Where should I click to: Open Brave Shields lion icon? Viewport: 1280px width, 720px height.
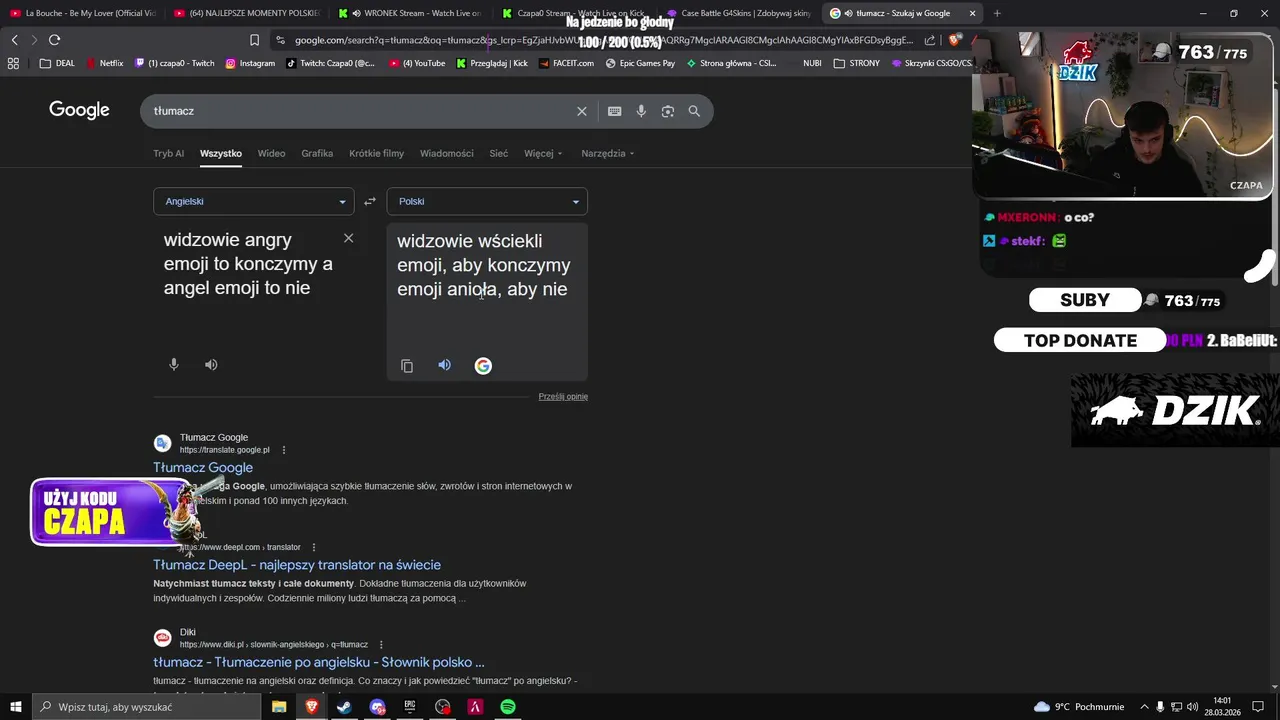pos(954,40)
